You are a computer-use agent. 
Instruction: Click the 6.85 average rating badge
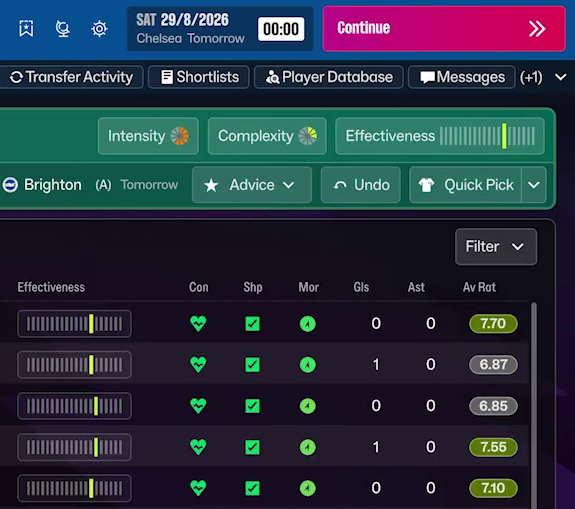pos(493,406)
